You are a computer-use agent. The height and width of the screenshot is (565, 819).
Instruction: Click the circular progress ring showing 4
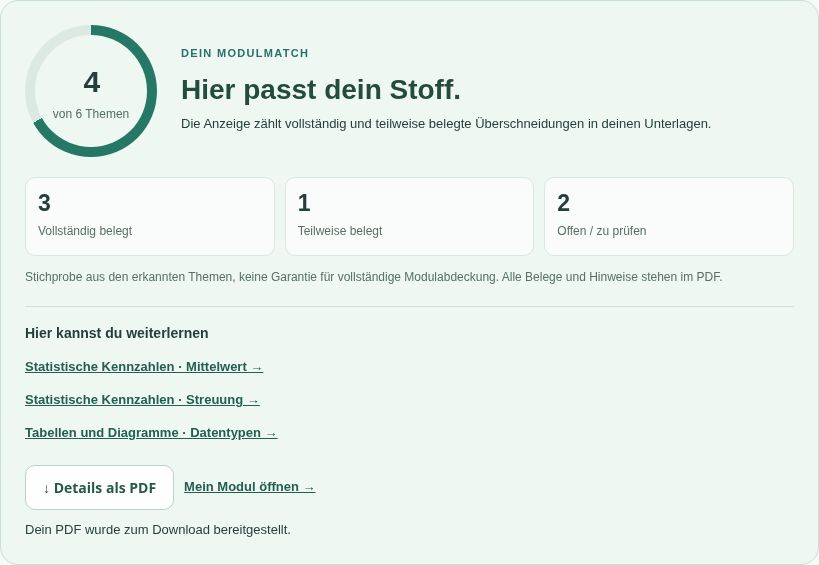(x=91, y=91)
